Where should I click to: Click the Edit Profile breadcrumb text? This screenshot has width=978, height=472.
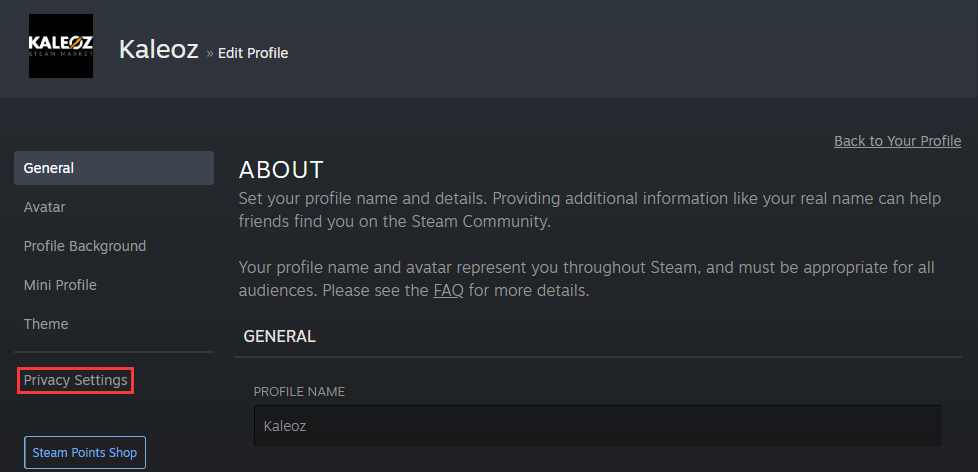(x=253, y=53)
